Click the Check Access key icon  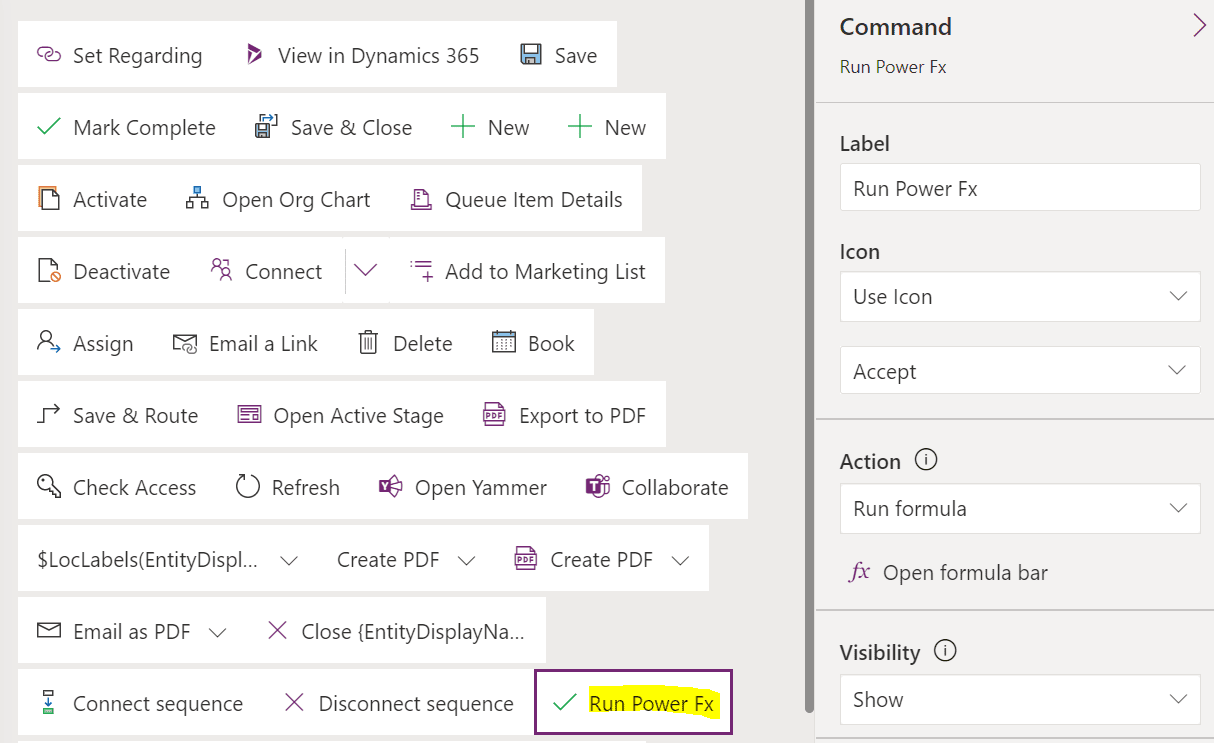click(49, 487)
